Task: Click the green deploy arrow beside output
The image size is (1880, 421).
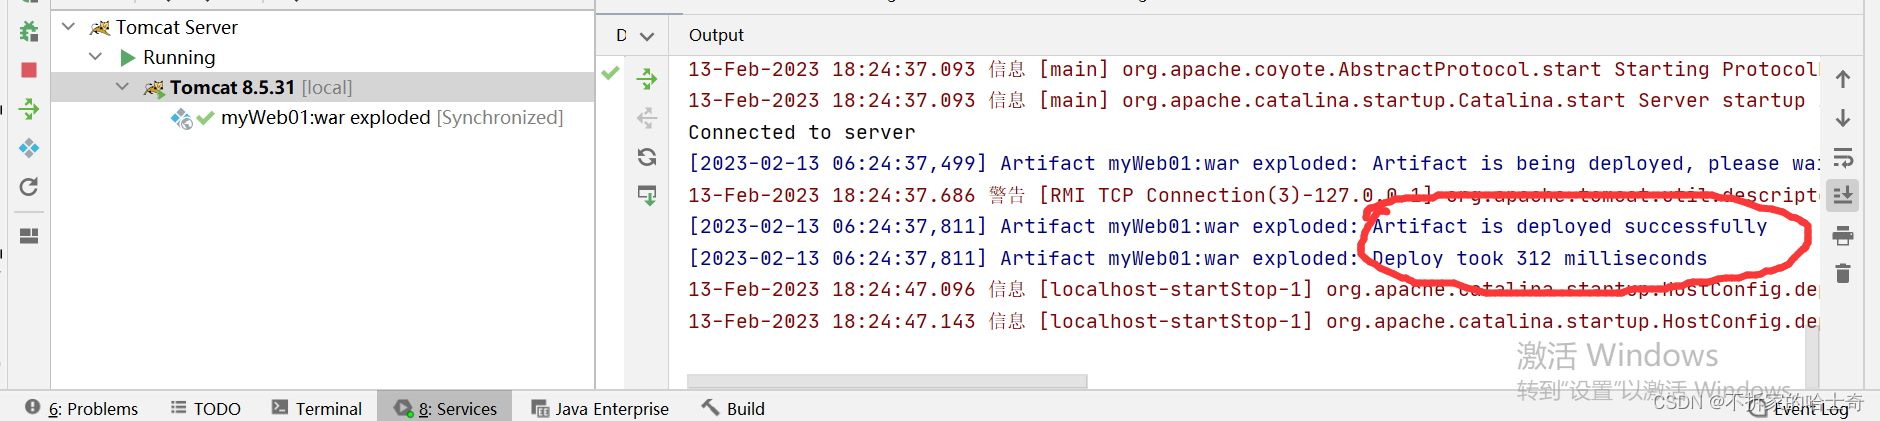Action: click(647, 79)
